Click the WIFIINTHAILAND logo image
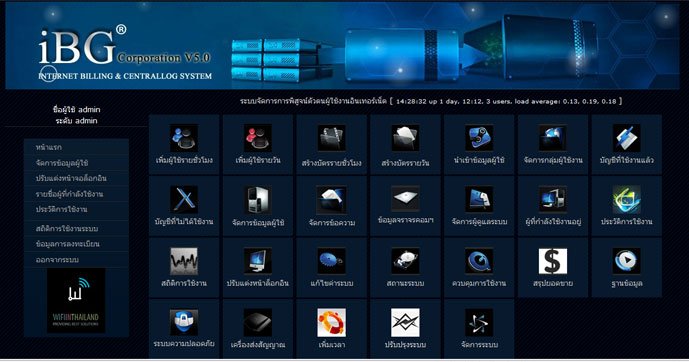 click(x=76, y=300)
